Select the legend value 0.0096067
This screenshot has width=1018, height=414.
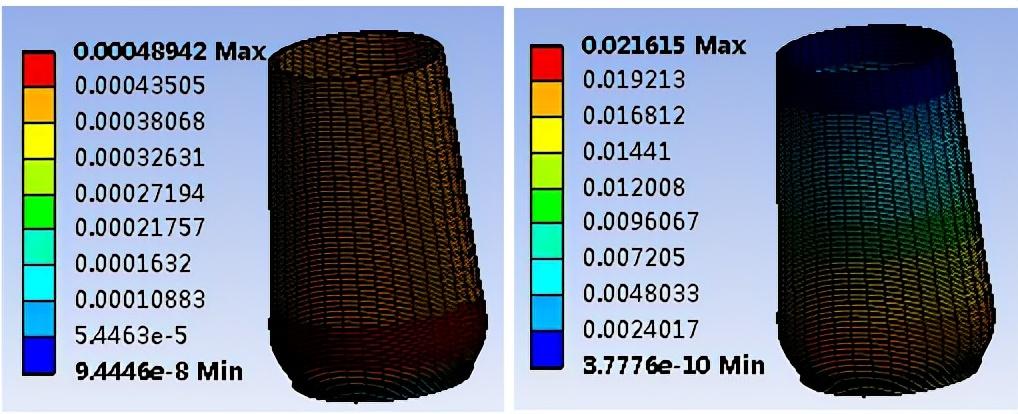[x=639, y=223]
